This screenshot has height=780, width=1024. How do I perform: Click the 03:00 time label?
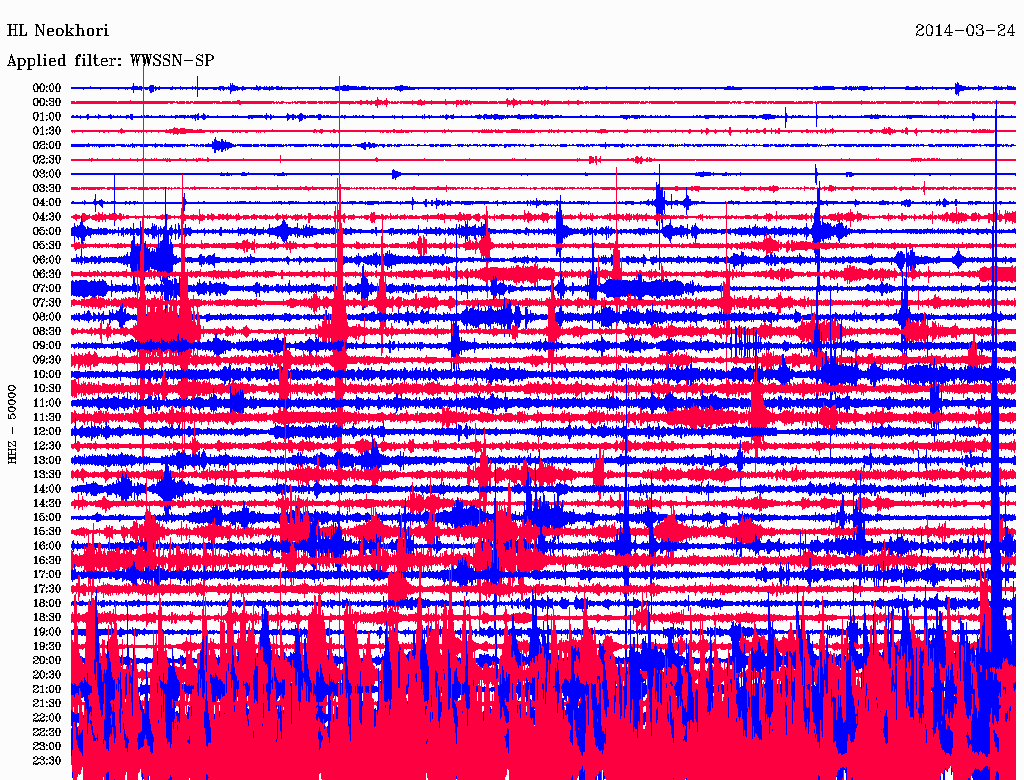(47, 174)
